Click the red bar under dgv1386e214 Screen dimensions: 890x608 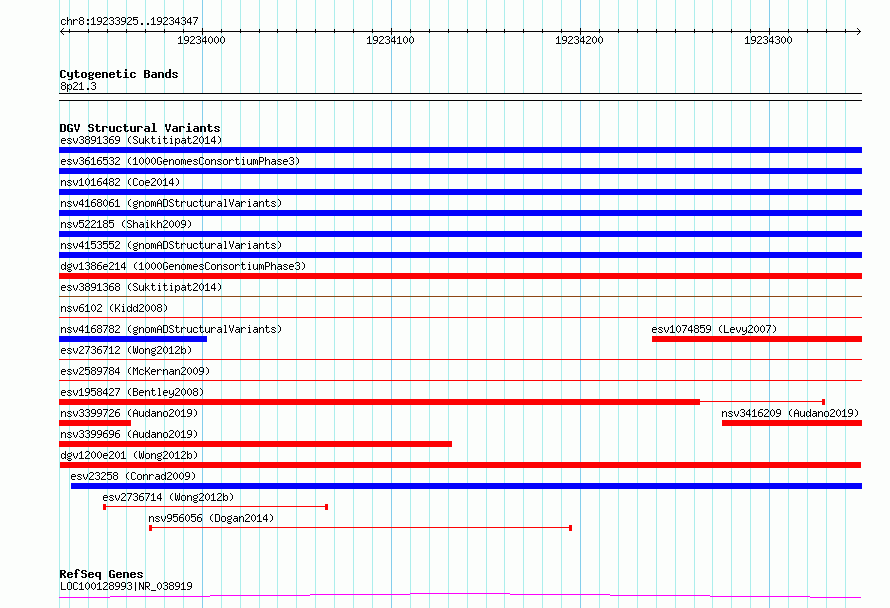point(460,276)
